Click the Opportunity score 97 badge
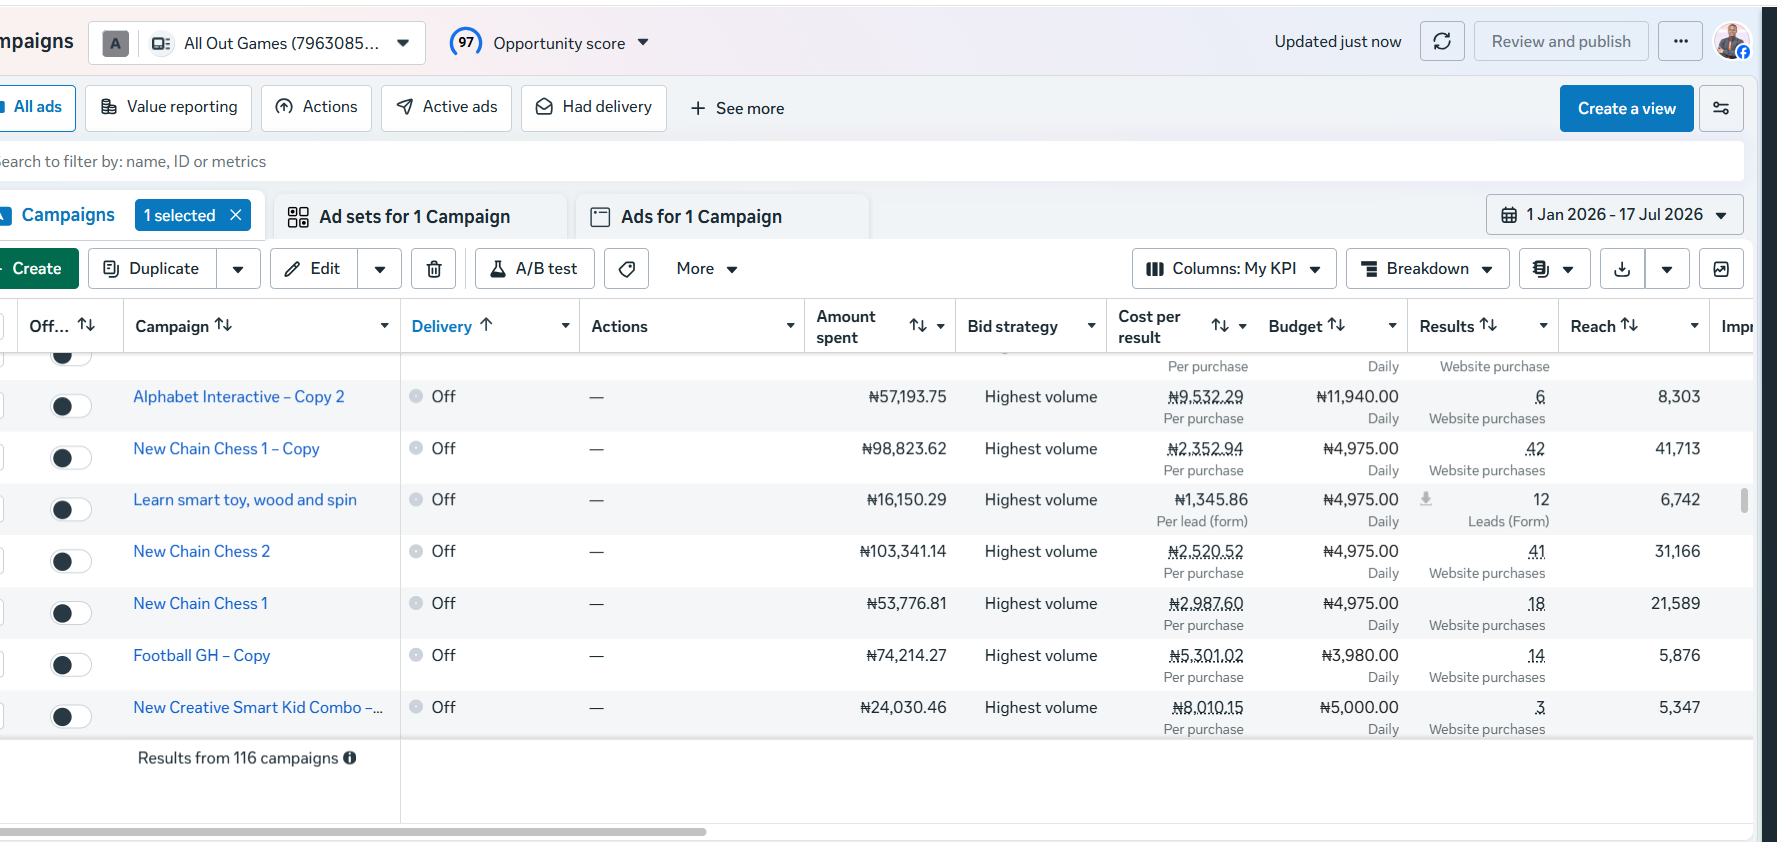This screenshot has height=842, width=1777. click(466, 42)
